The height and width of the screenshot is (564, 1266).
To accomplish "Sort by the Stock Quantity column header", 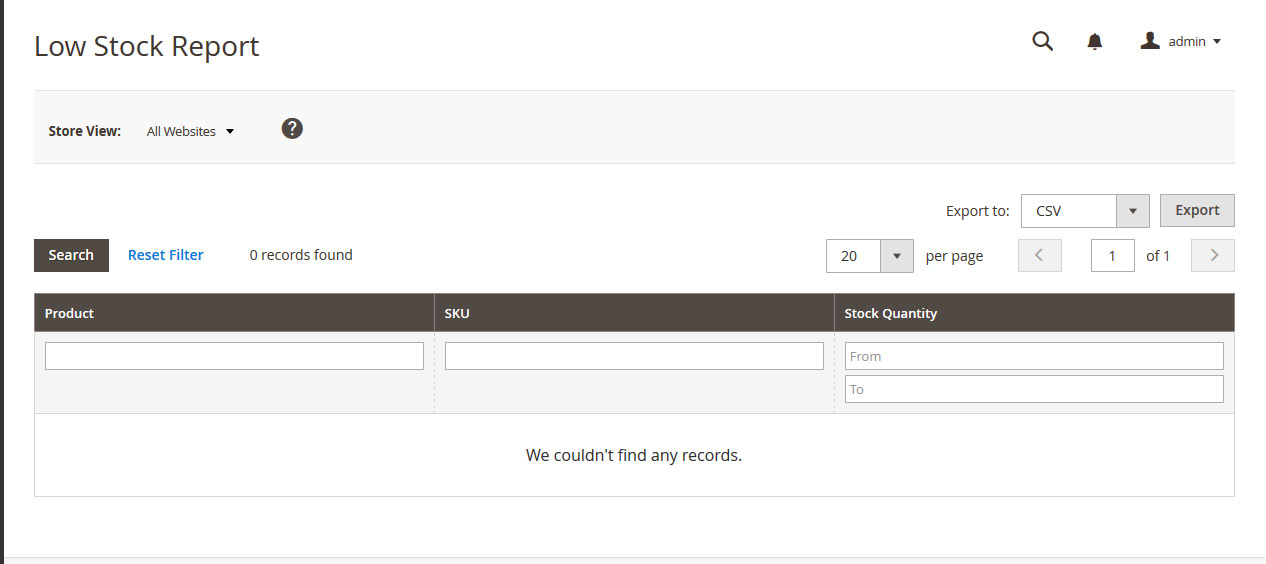I will pyautogui.click(x=890, y=313).
